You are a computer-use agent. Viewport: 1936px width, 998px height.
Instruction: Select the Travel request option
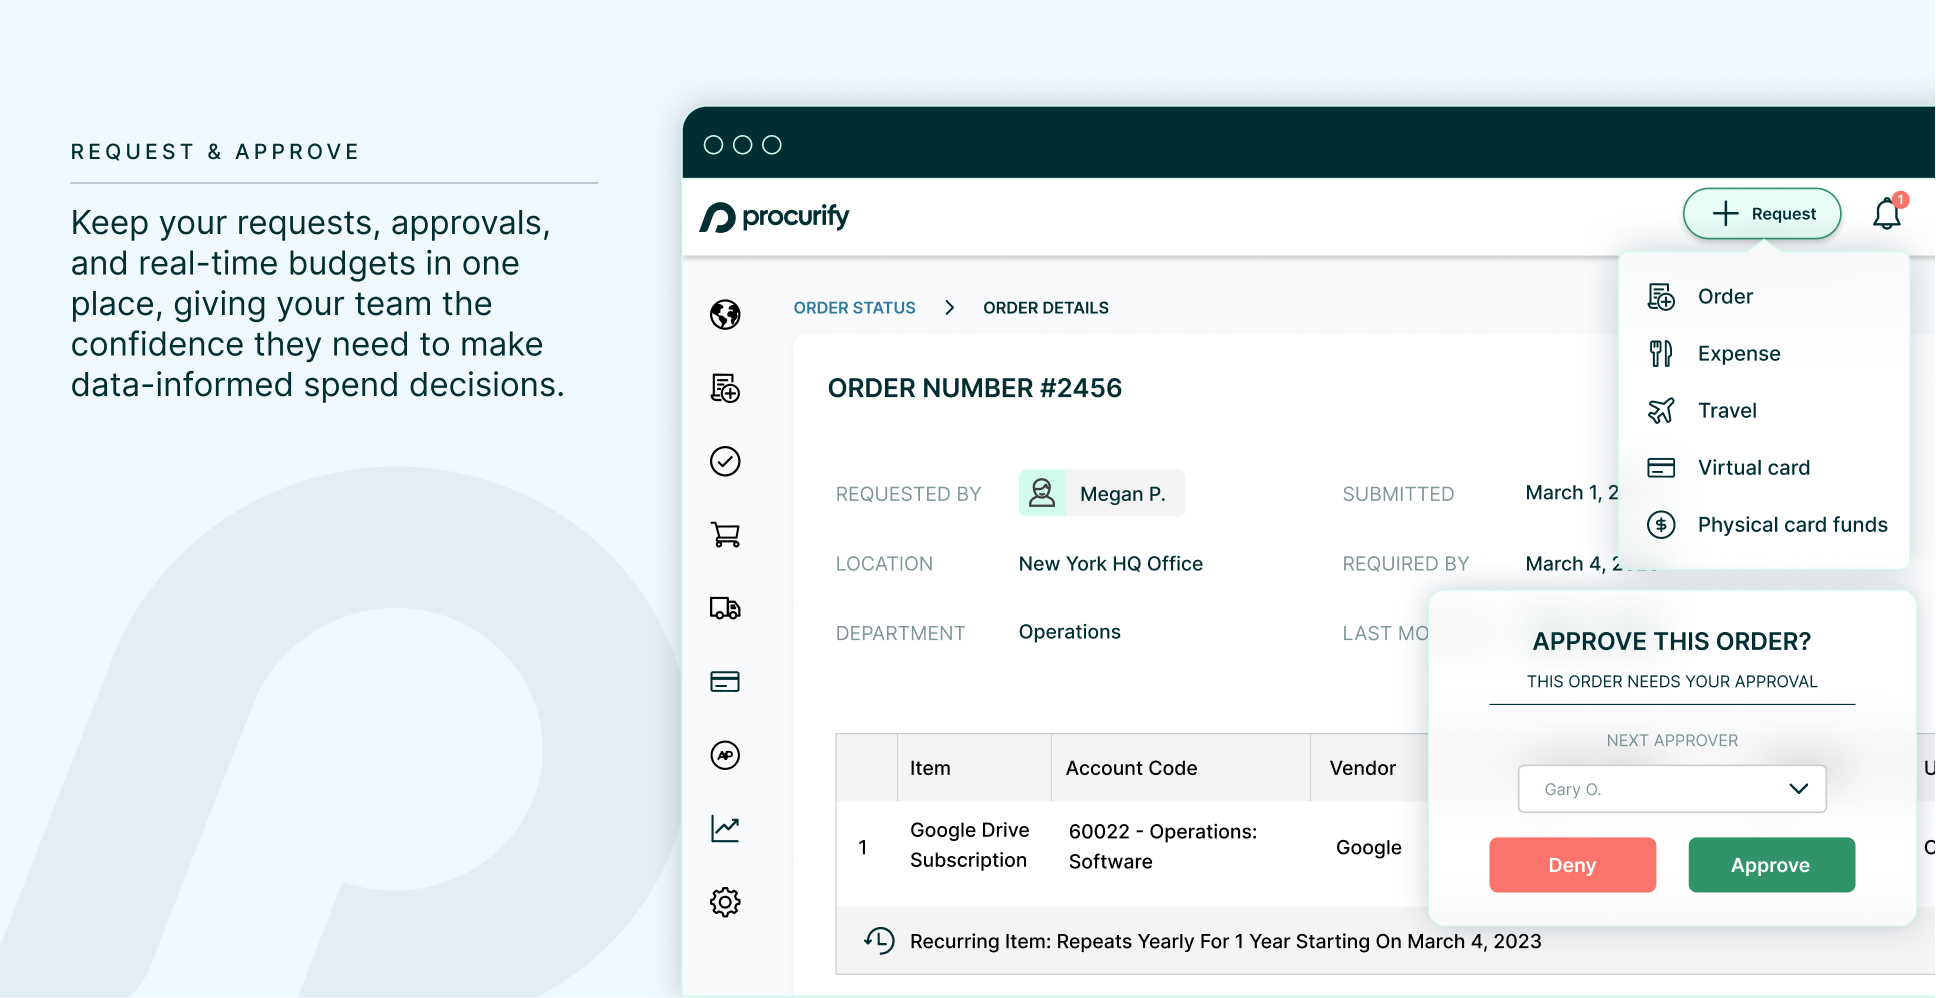pyautogui.click(x=1726, y=410)
